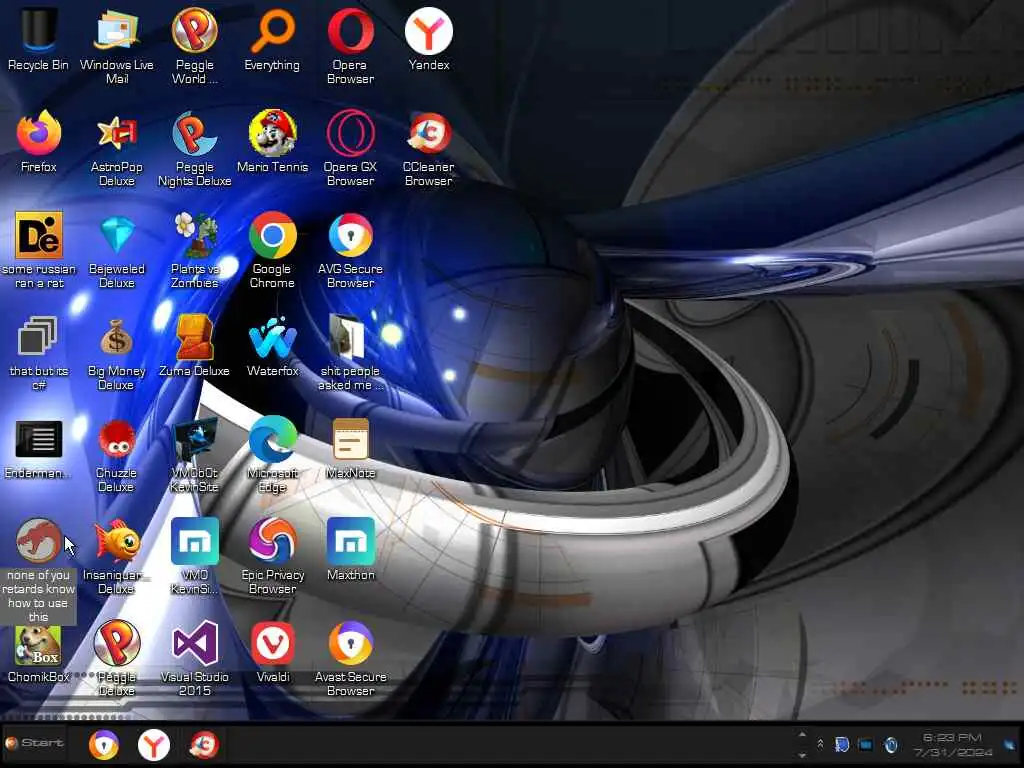Select the red dinosaur shortcut icon

click(38, 541)
